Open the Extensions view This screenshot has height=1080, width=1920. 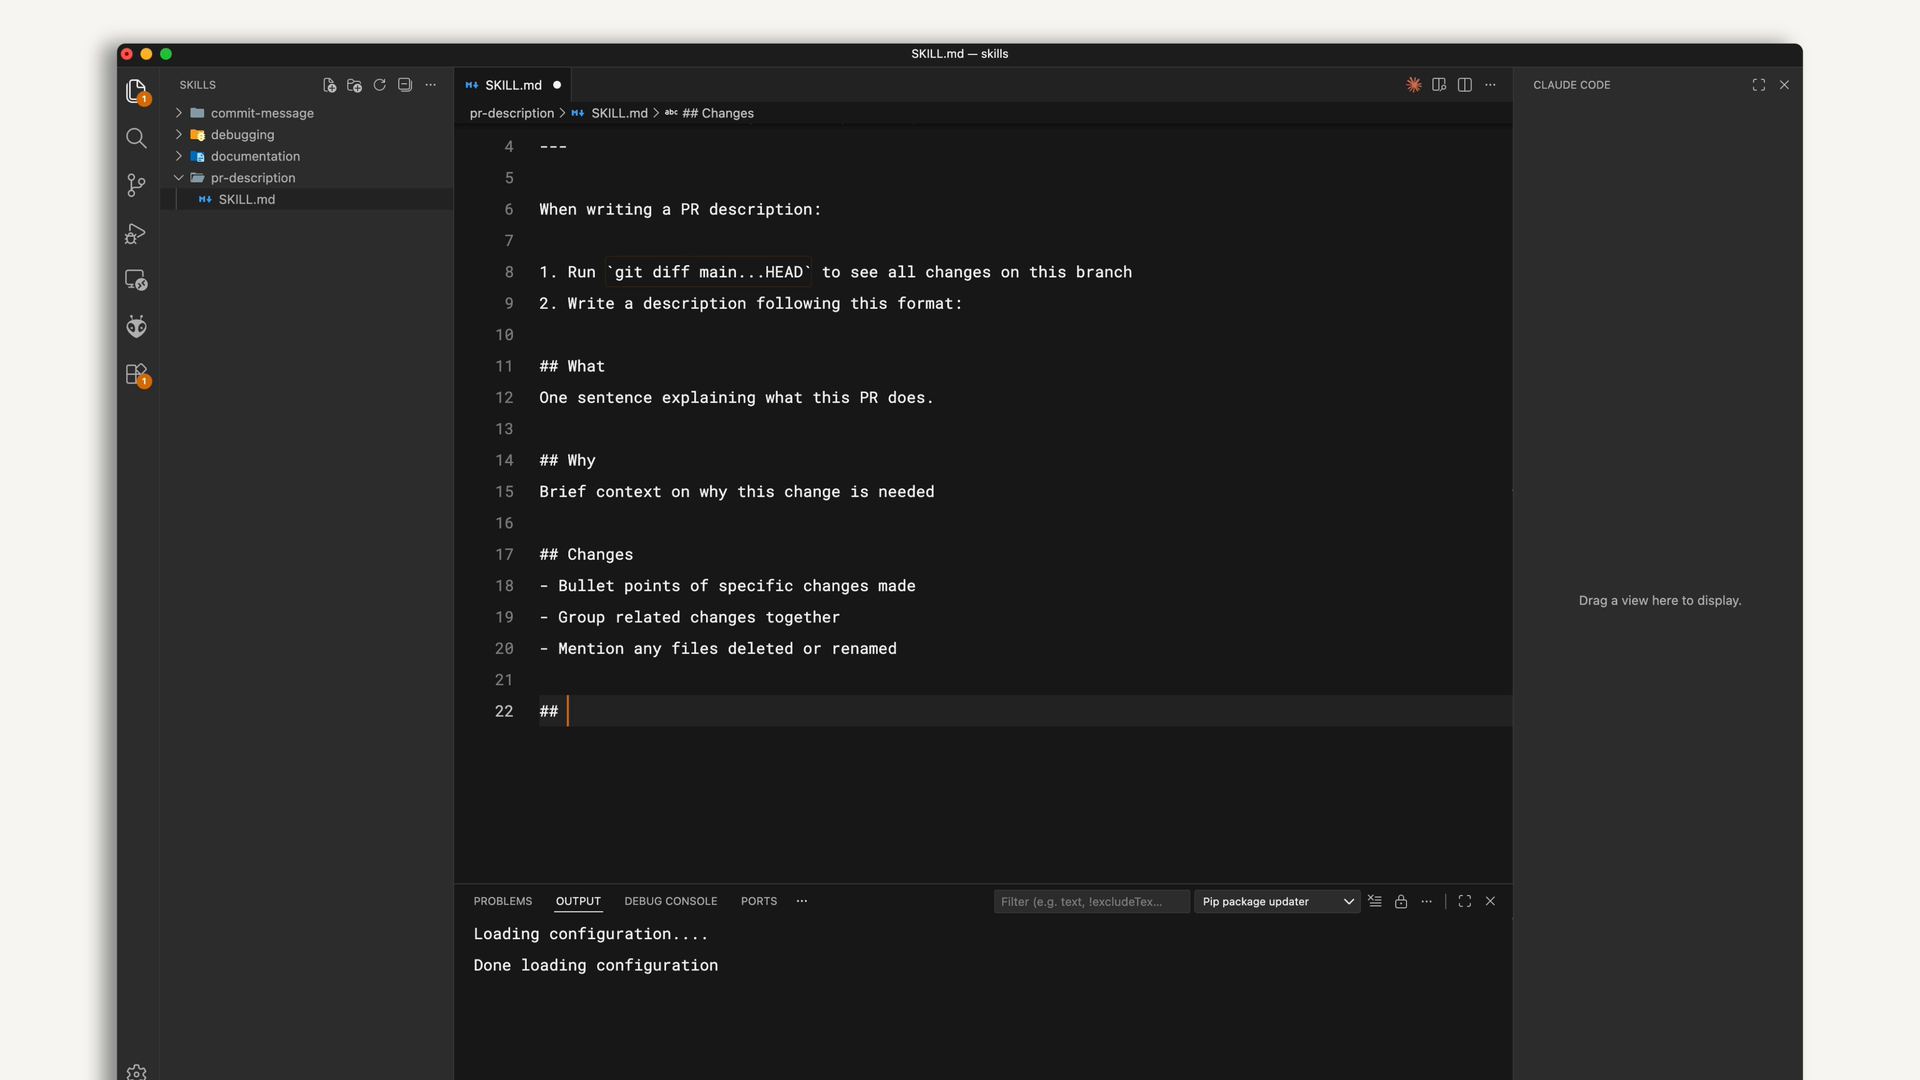pyautogui.click(x=136, y=374)
